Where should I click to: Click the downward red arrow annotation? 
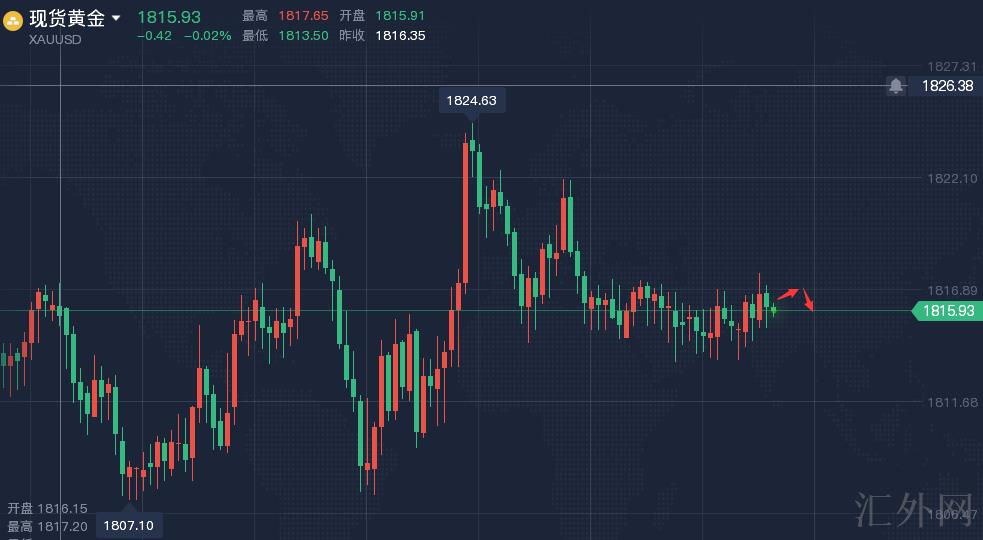[808, 299]
